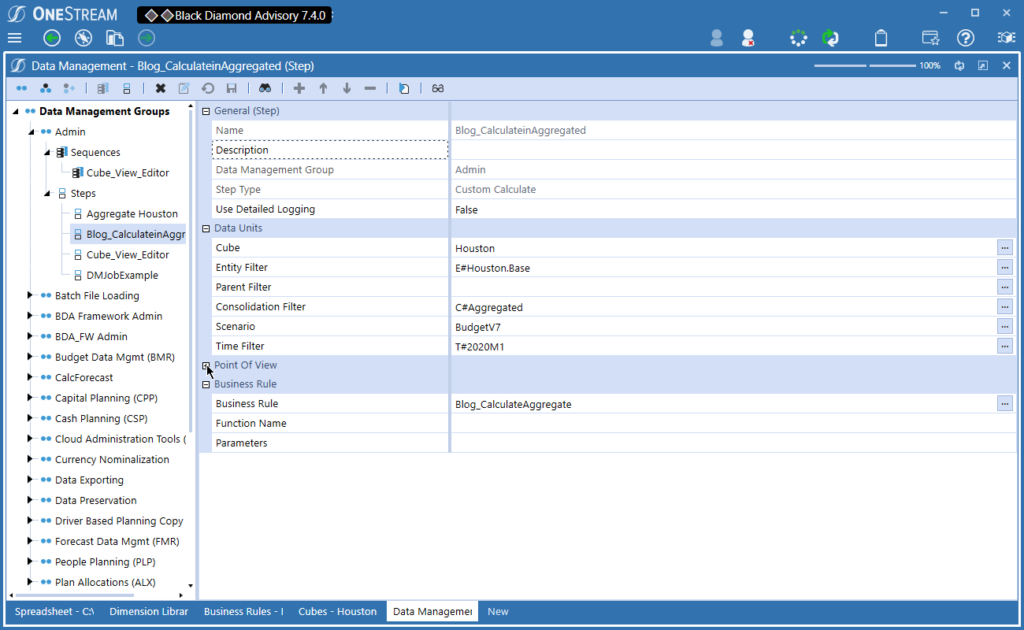Viewport: 1024px width, 630px height.
Task: Adjust the page zoom slider
Action: pos(865,66)
